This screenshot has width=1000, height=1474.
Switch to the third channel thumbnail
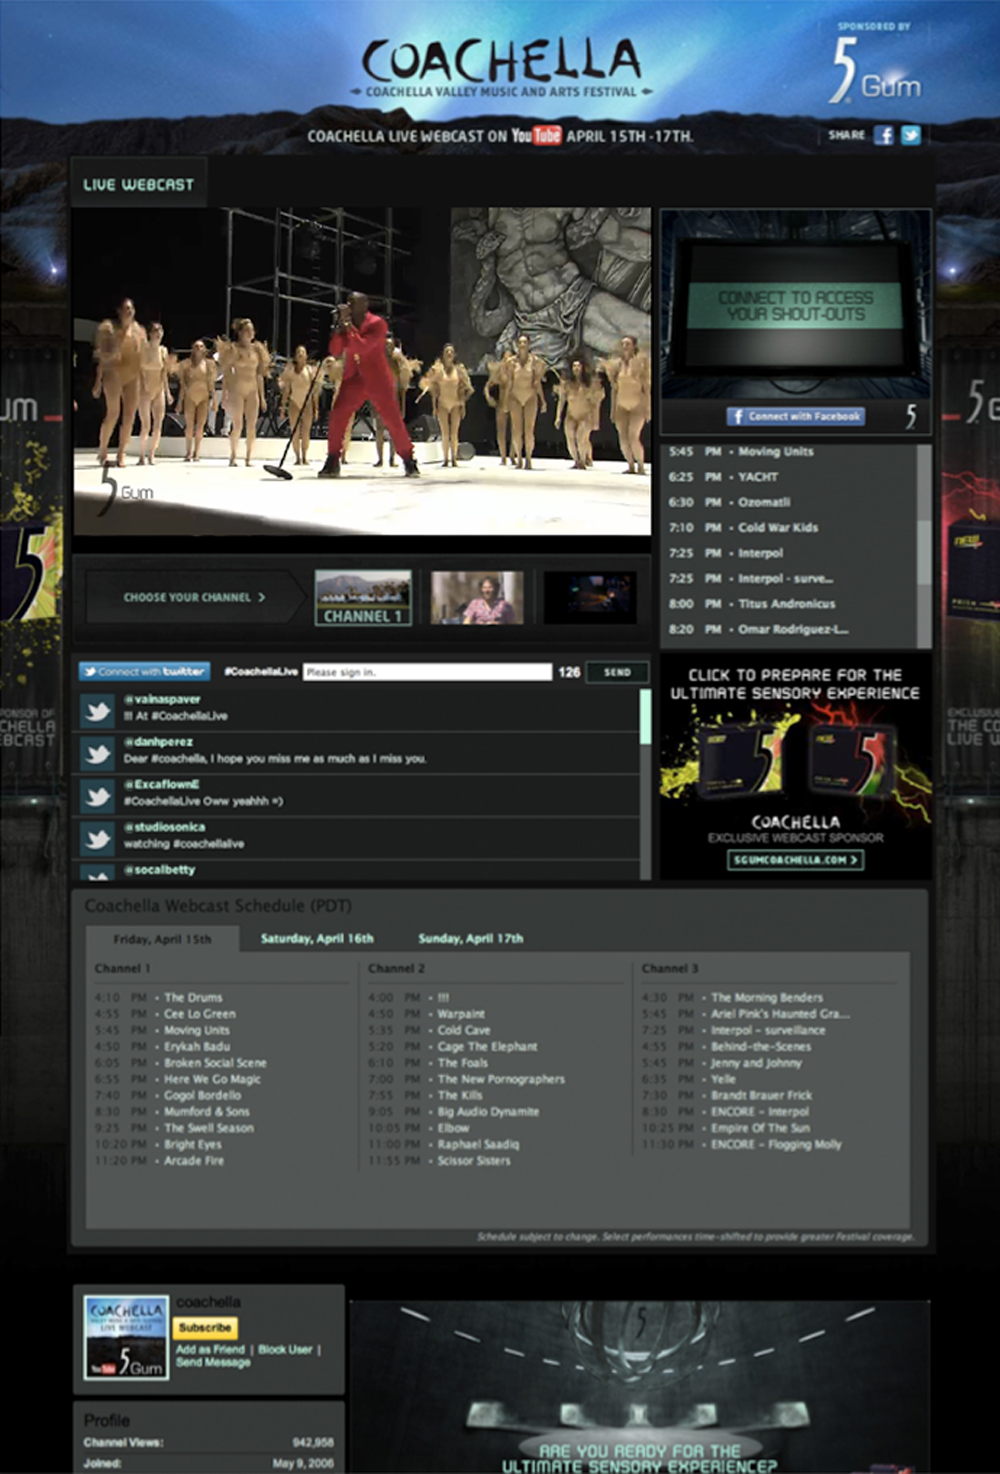point(589,597)
